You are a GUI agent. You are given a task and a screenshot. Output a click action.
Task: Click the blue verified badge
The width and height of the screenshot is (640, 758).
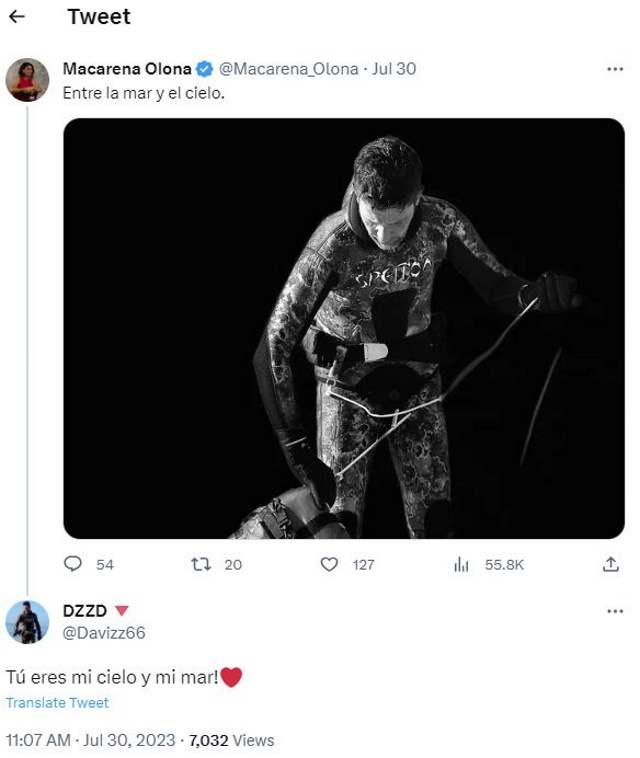(204, 69)
